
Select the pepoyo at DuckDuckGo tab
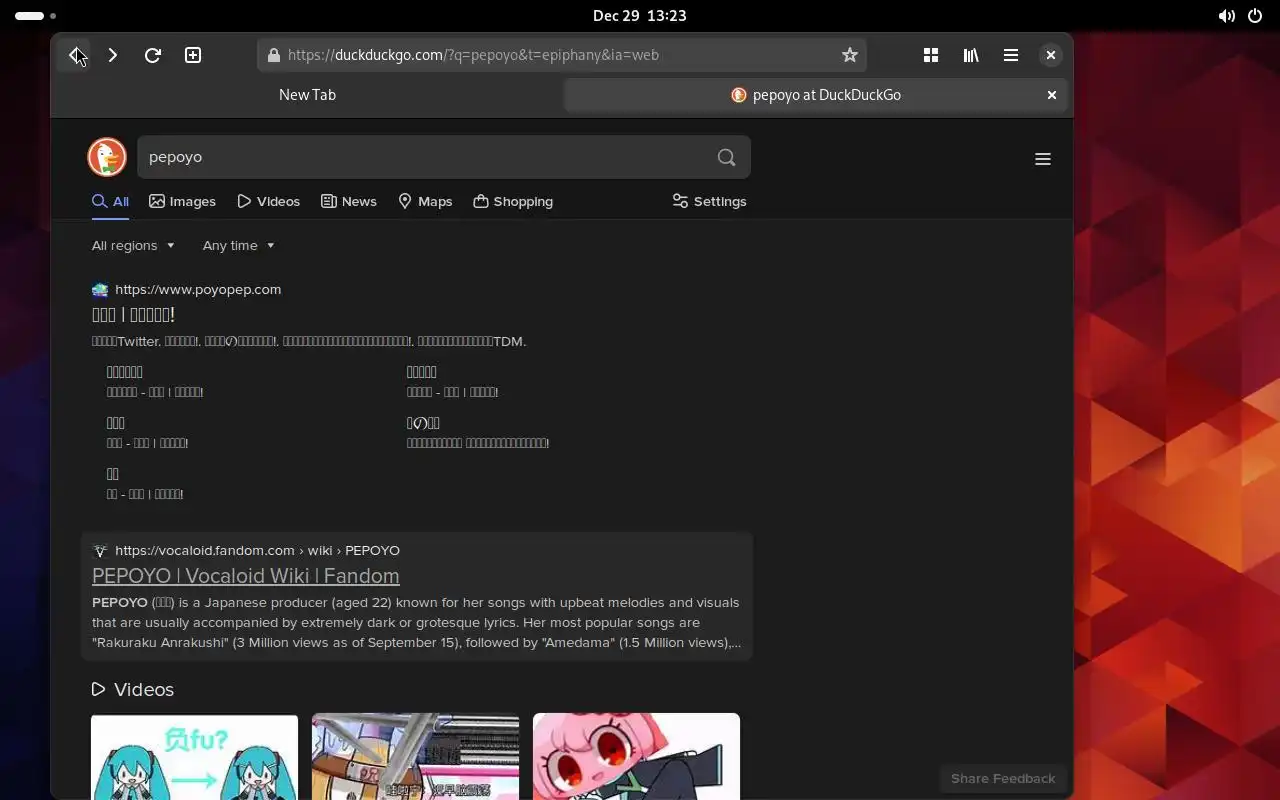pyautogui.click(x=816, y=95)
